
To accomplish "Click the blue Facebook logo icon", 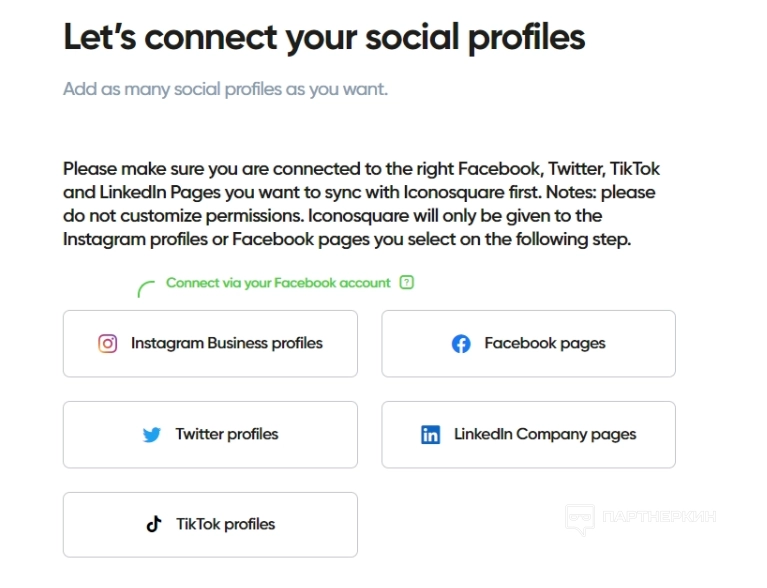I will tap(461, 344).
